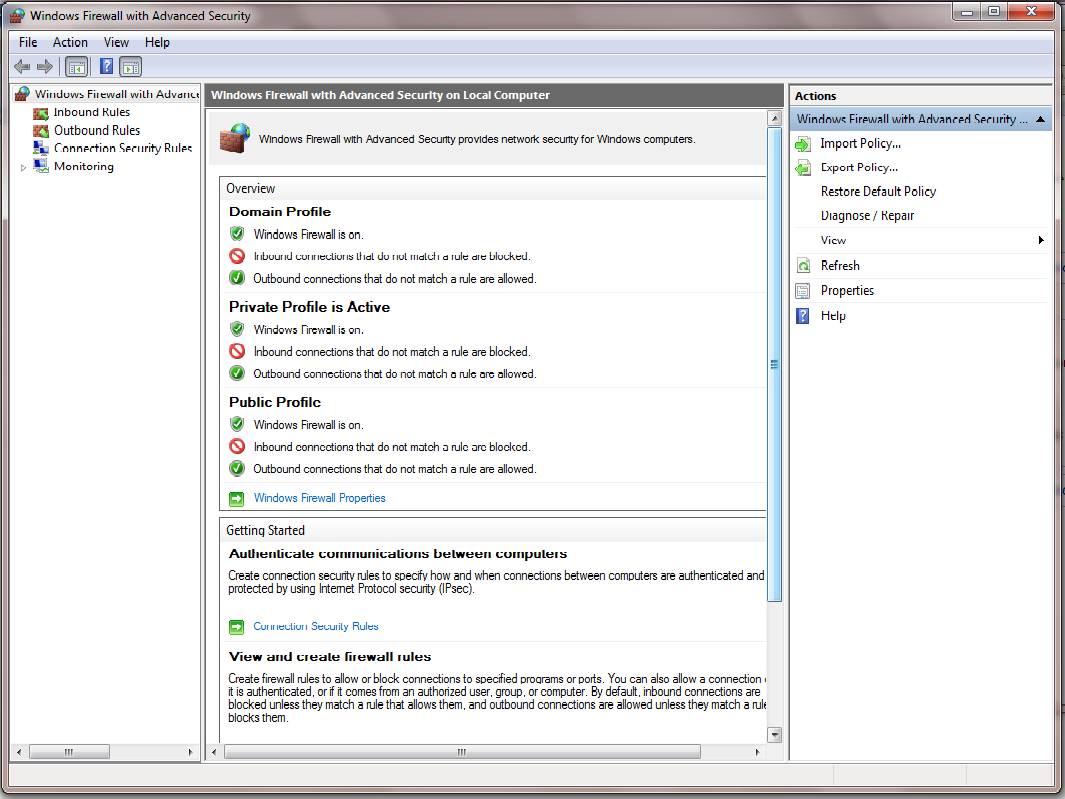1065x799 pixels.
Task: Click the Help question mark icon in Actions
Action: tap(803, 316)
